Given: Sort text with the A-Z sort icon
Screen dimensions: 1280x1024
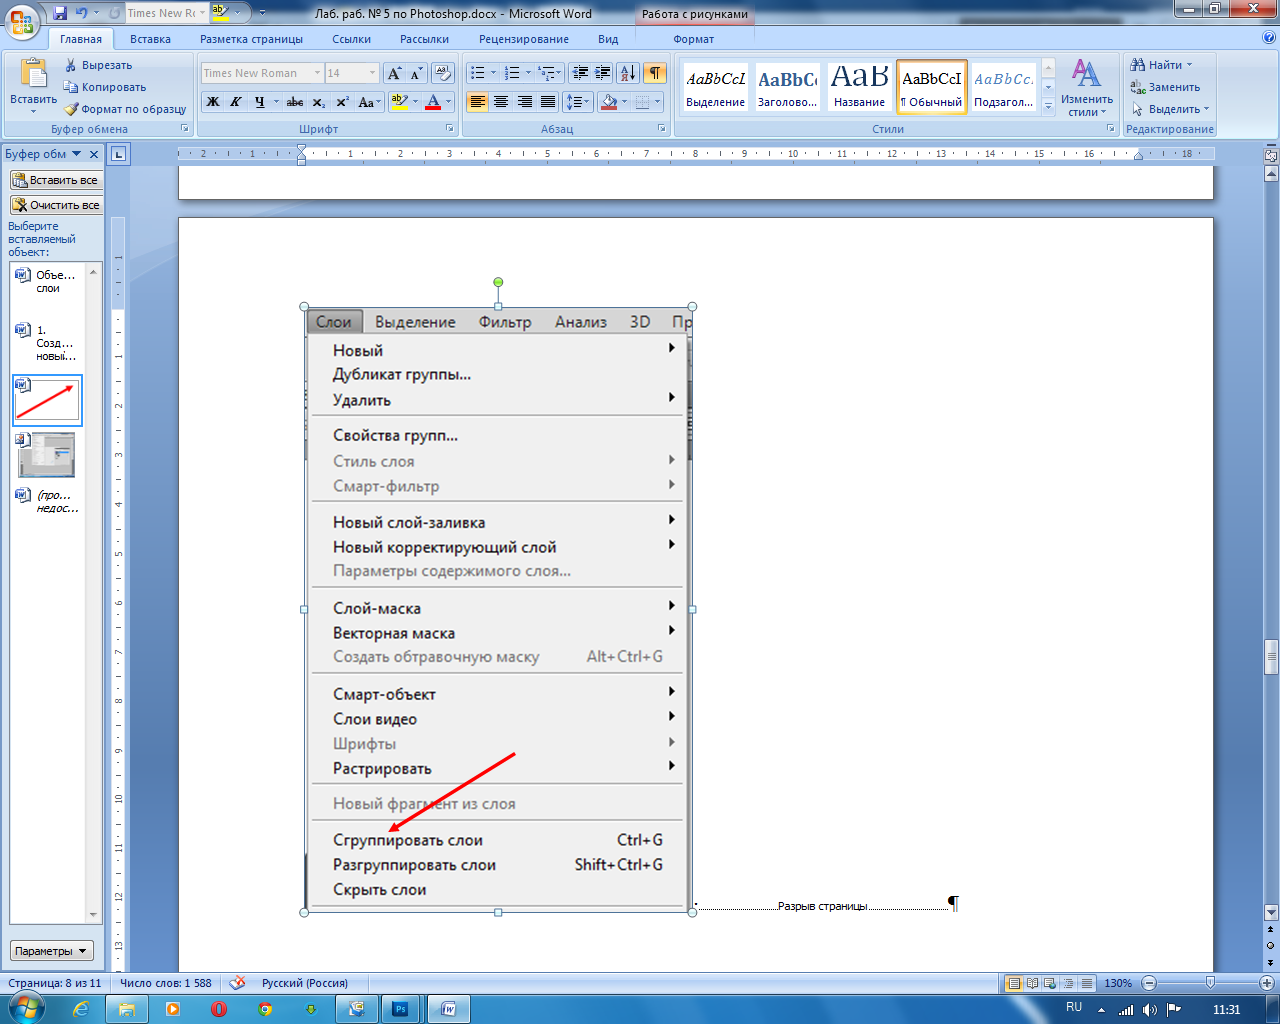Looking at the screenshot, I should [x=628, y=73].
